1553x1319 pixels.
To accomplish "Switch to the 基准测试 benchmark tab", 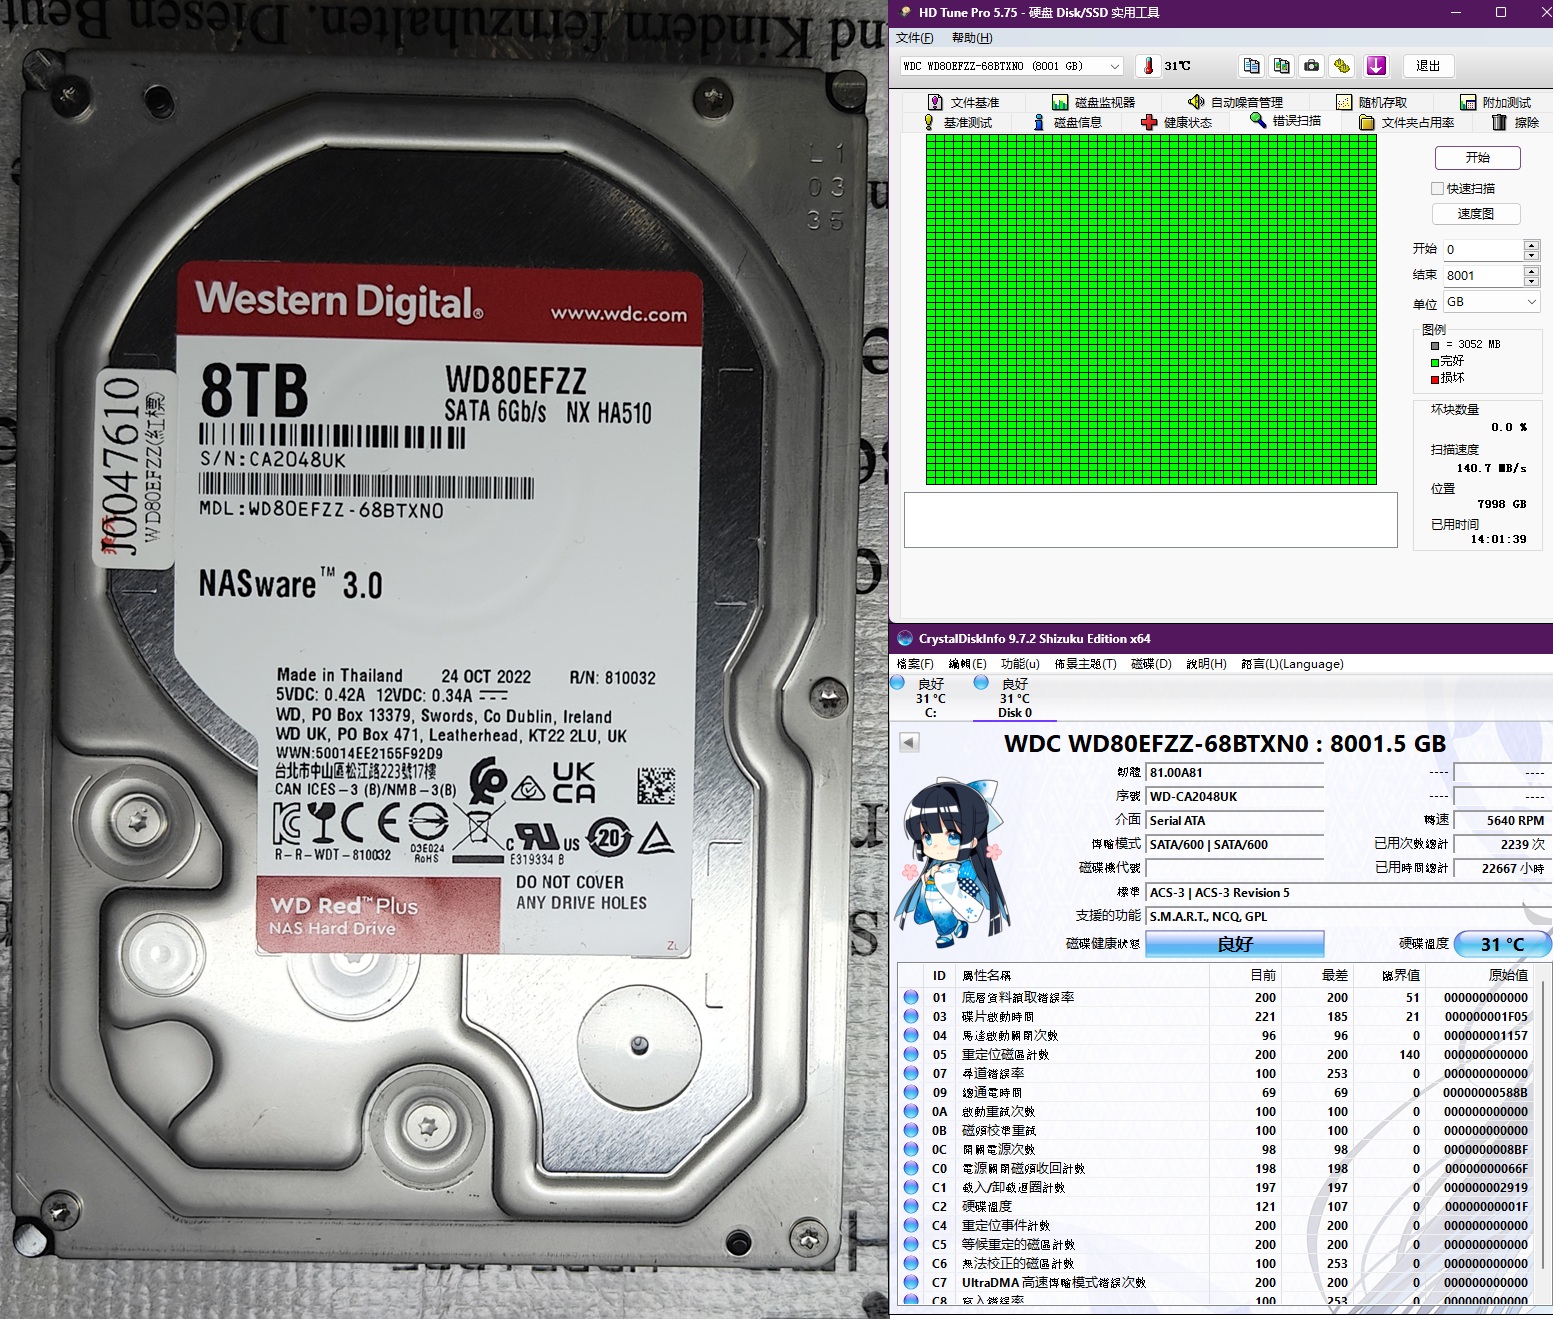I will click(x=958, y=122).
